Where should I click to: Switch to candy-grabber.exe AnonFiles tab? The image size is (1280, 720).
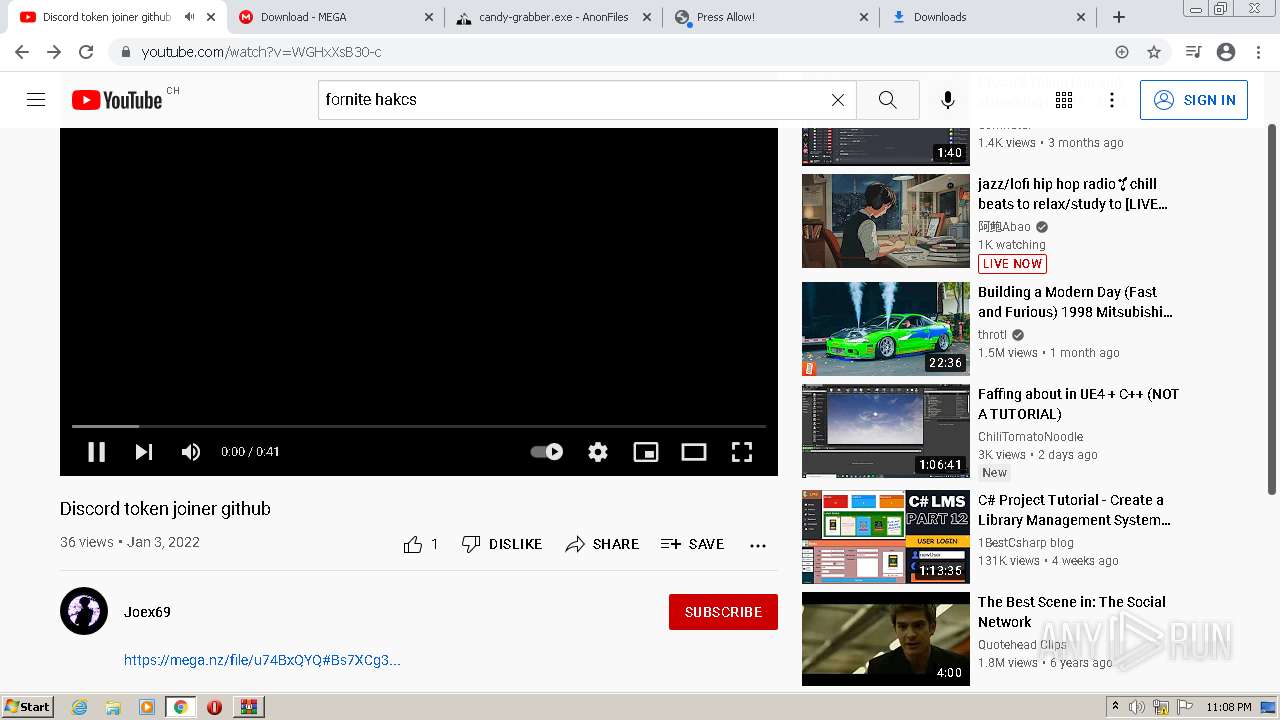tap(552, 17)
